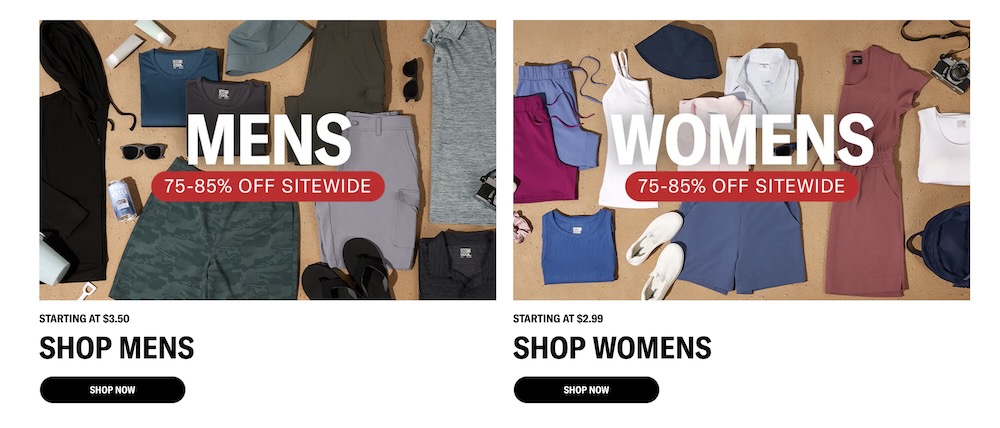This screenshot has width=1000, height=428.
Task: Select the Starting at $2.99 text
Action: click(x=558, y=318)
